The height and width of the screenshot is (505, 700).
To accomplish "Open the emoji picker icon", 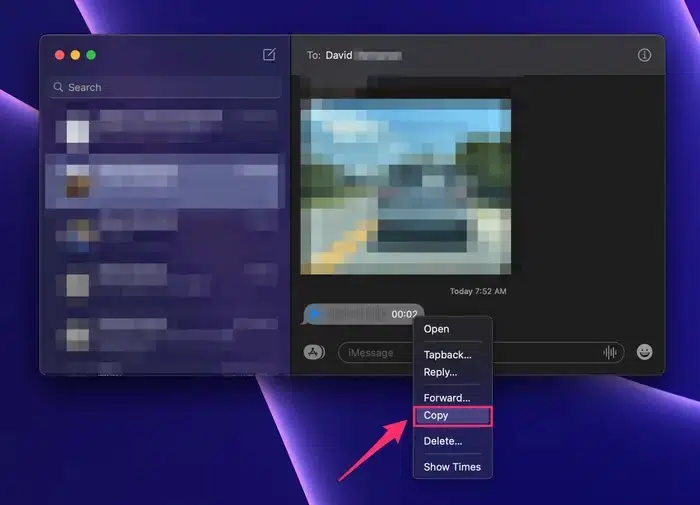I will [x=645, y=352].
